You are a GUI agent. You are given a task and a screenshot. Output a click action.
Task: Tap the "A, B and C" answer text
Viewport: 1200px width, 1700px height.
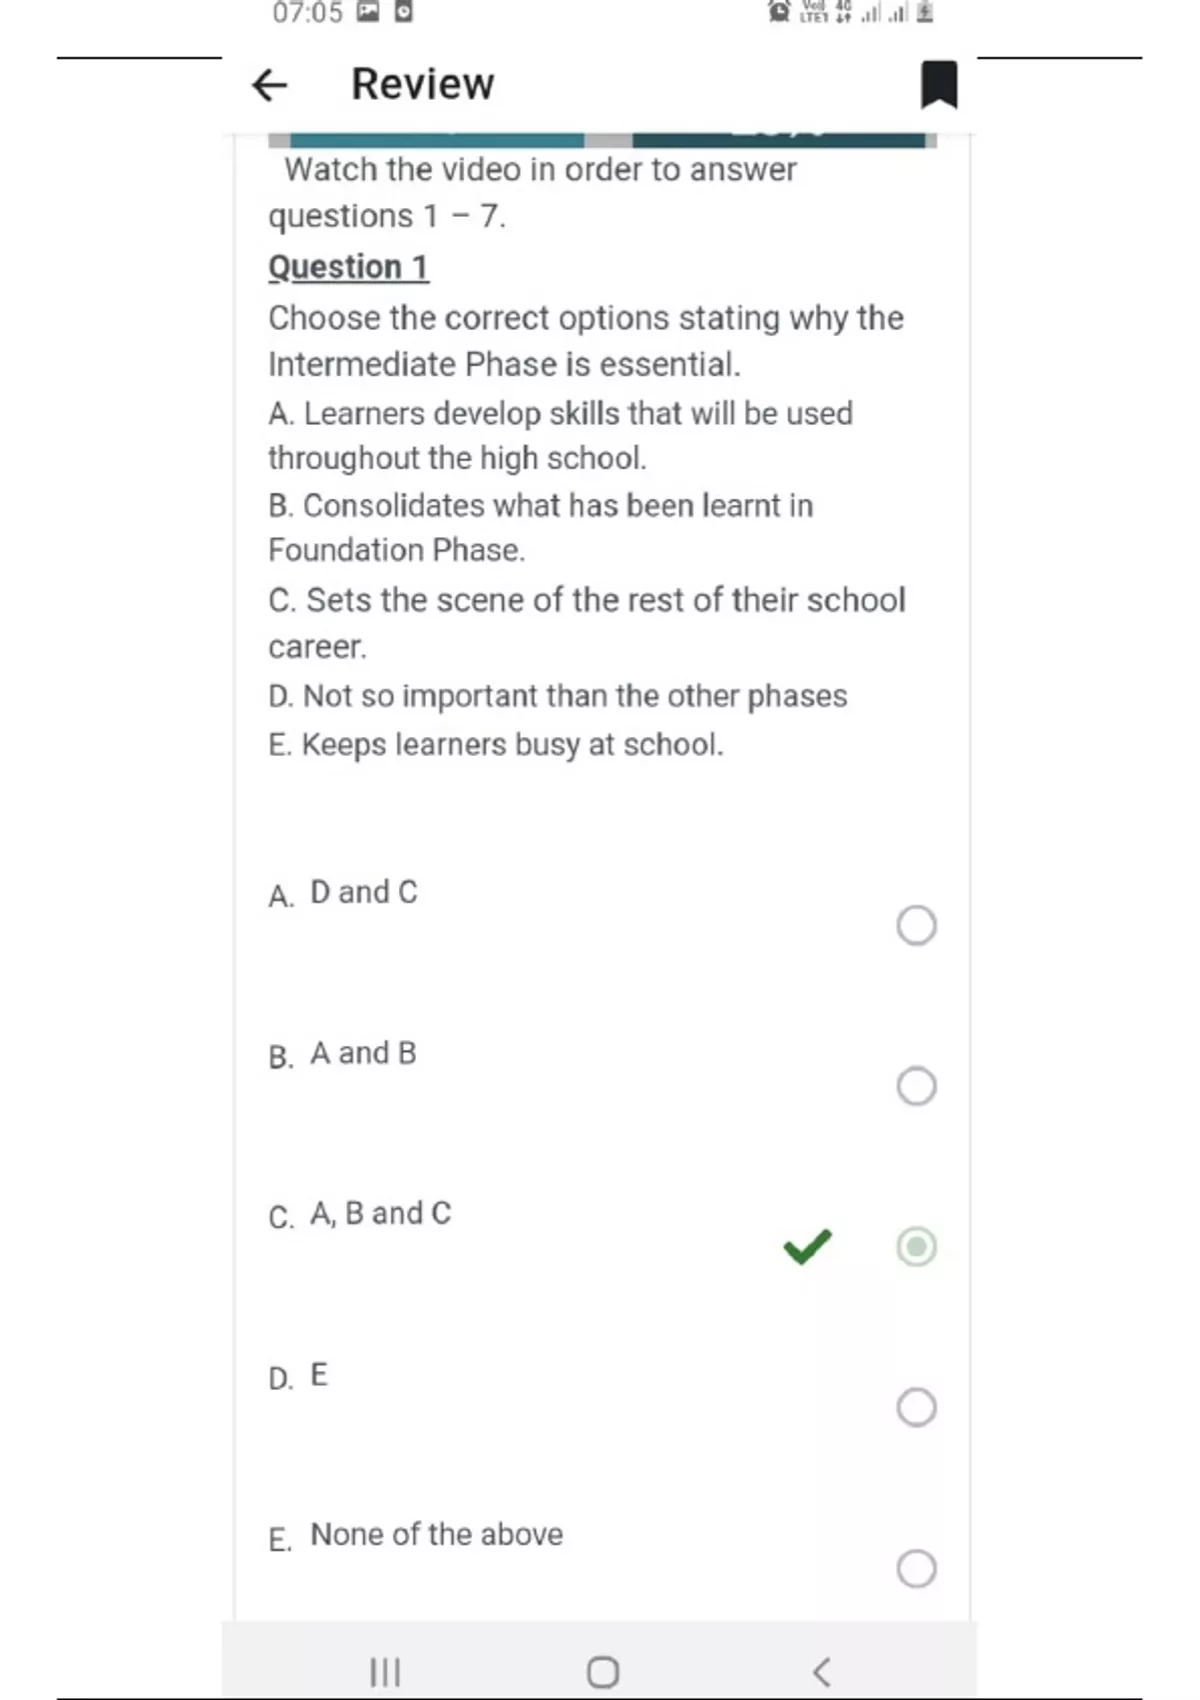pyautogui.click(x=380, y=1213)
